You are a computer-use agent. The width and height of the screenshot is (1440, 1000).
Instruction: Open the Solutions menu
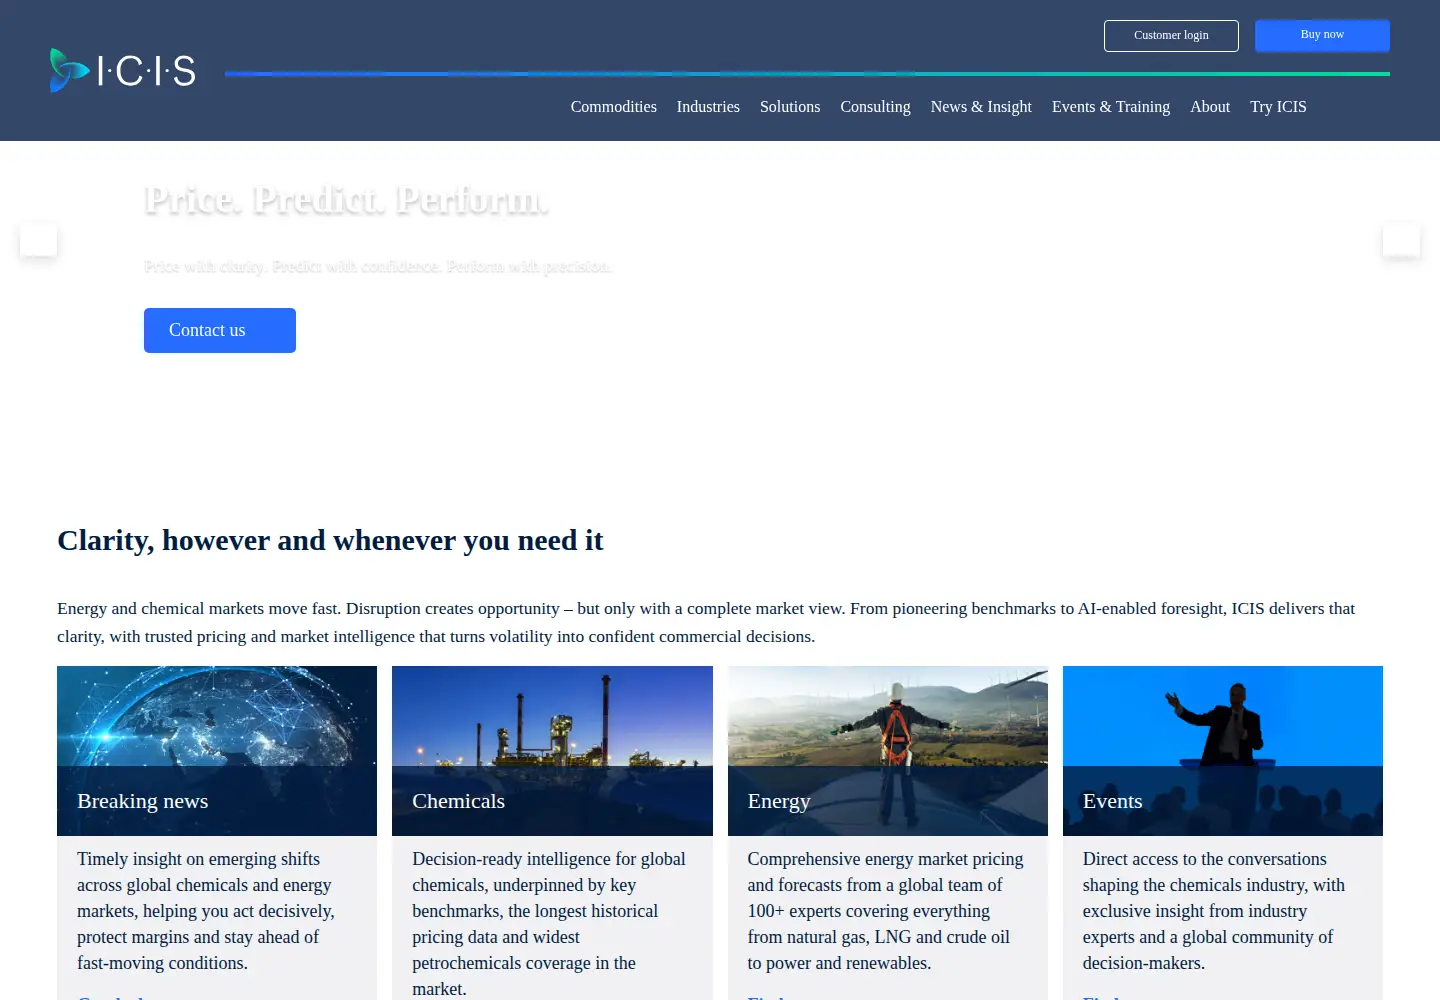point(790,107)
